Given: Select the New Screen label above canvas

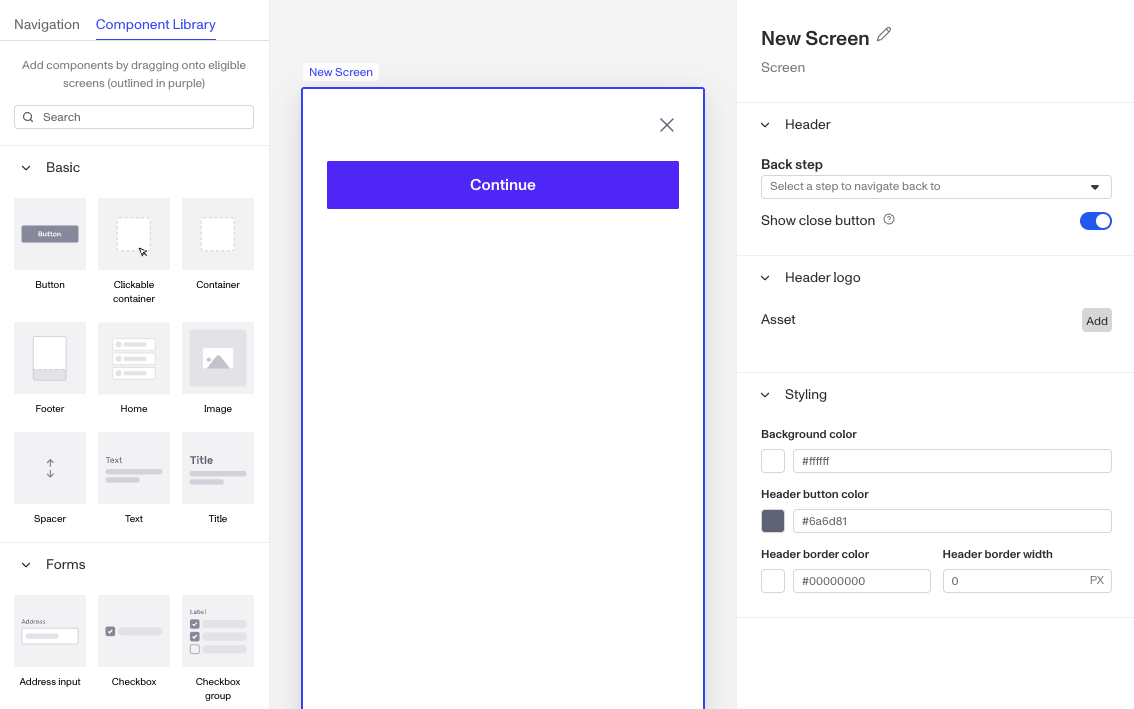Looking at the screenshot, I should (x=341, y=72).
